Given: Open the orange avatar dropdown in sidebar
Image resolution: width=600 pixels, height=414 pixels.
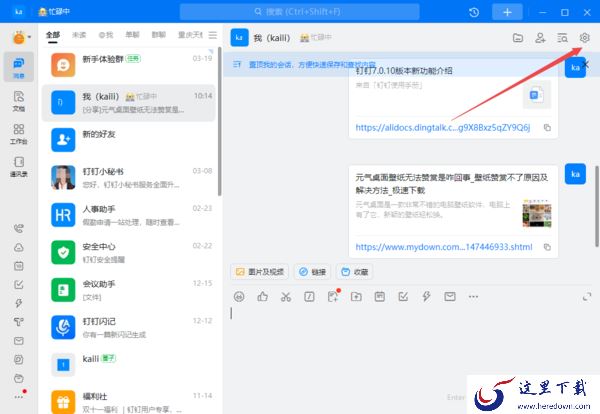Looking at the screenshot, I should (21, 38).
